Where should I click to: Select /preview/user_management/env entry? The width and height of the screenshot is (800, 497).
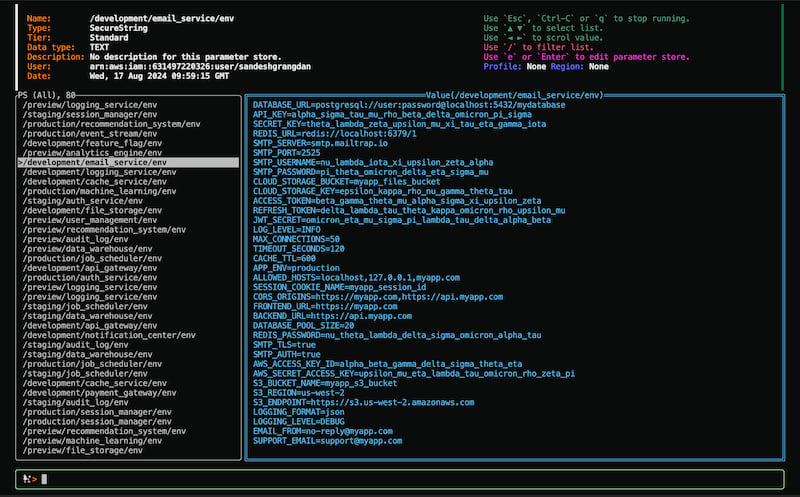90,220
